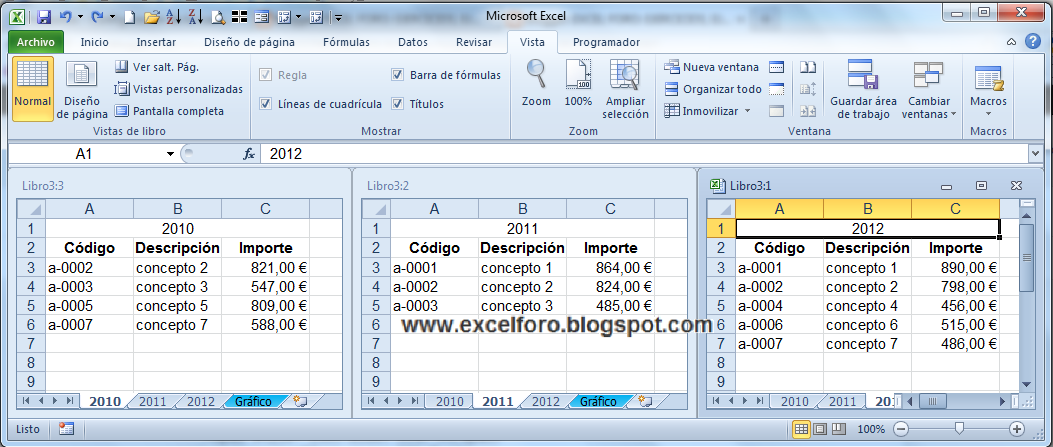Click the Ocultar hide window icon
This screenshot has height=447, width=1053.
tap(777, 89)
